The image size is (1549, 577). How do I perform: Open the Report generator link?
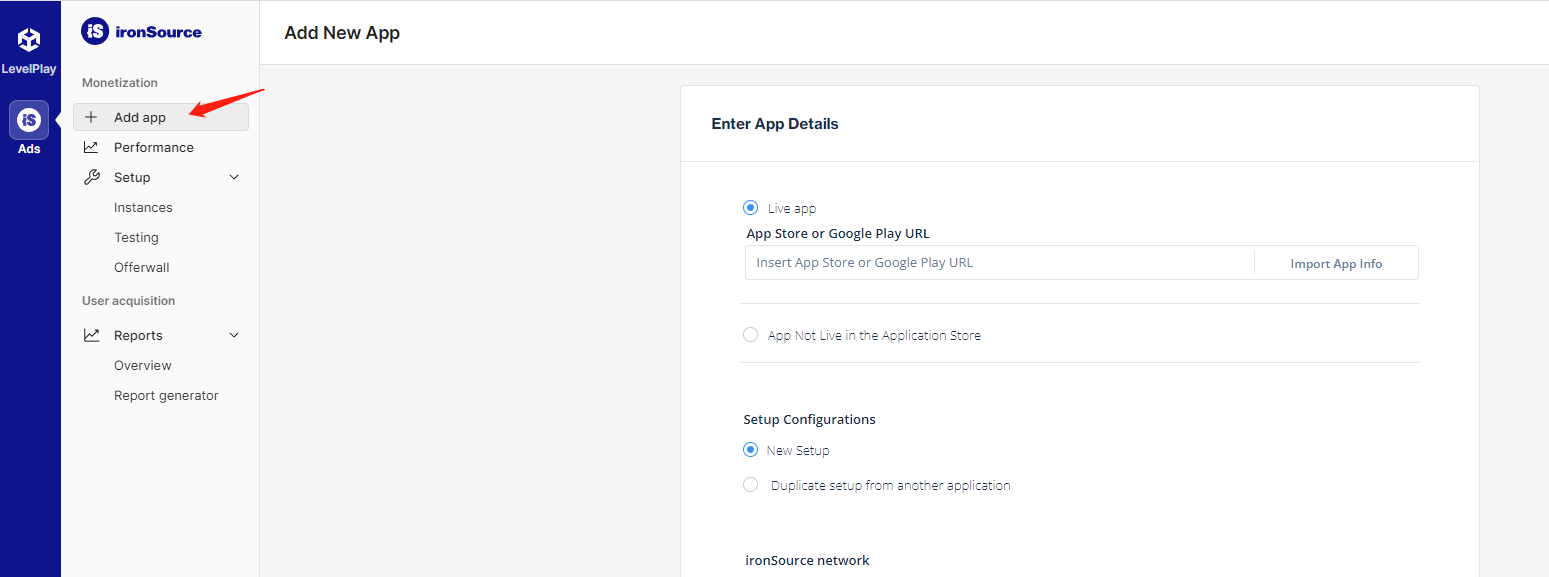pos(166,395)
